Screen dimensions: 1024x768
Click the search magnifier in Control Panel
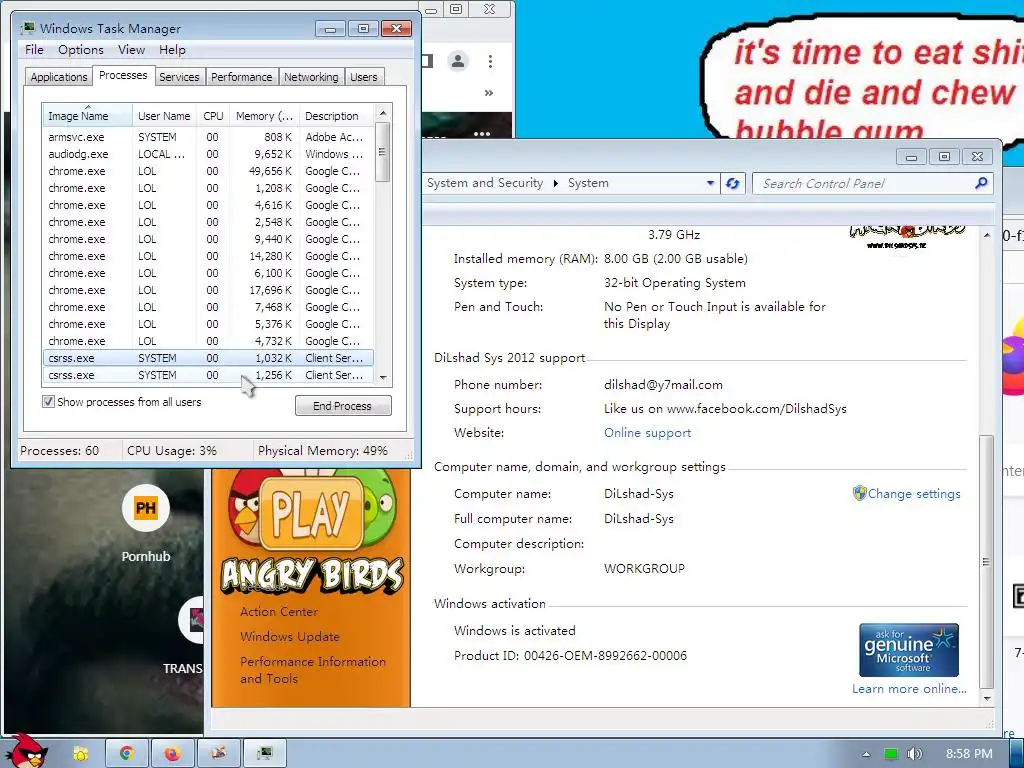(x=981, y=184)
